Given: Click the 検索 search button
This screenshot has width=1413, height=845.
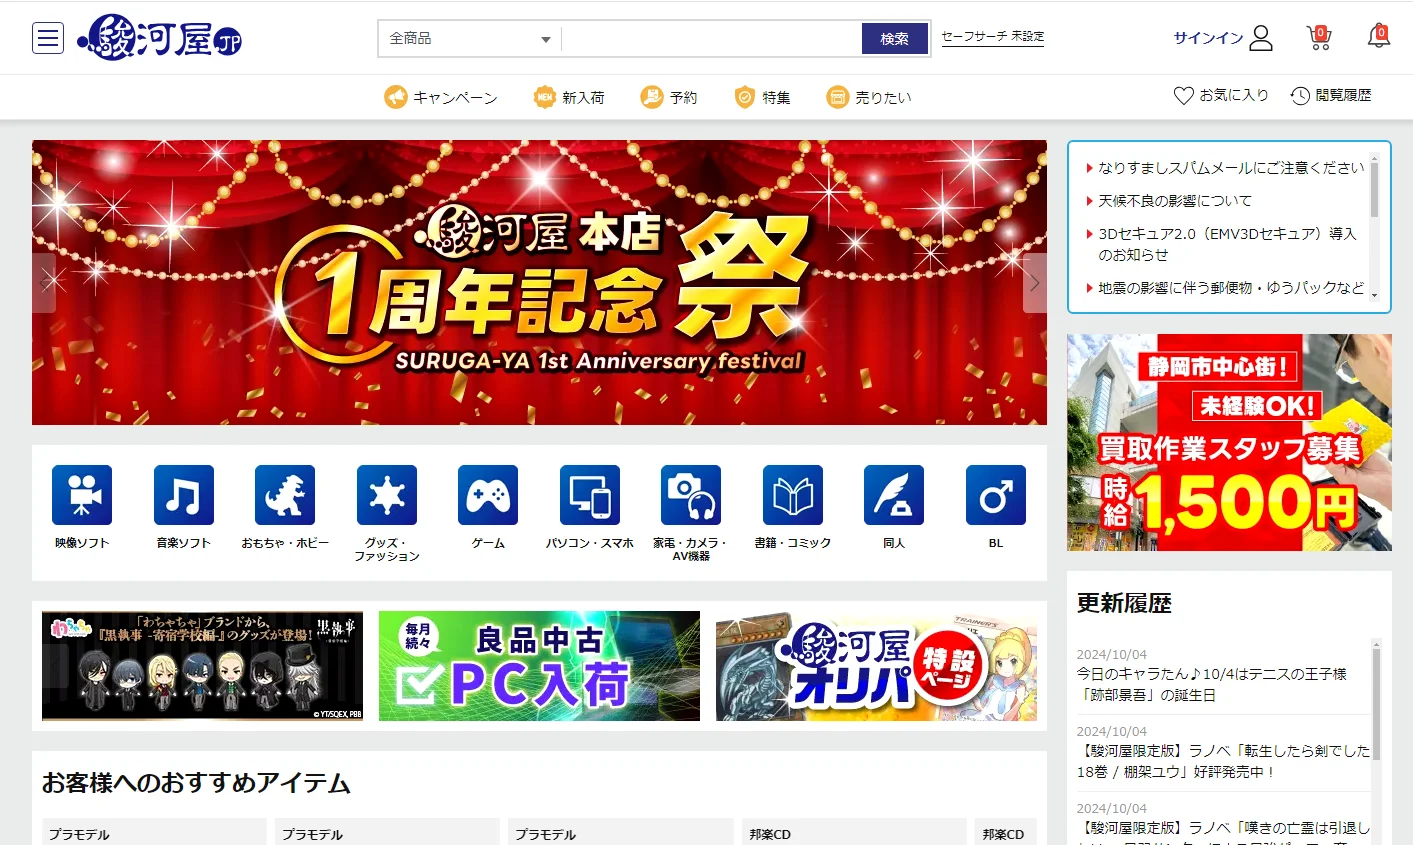Looking at the screenshot, I should [x=895, y=39].
